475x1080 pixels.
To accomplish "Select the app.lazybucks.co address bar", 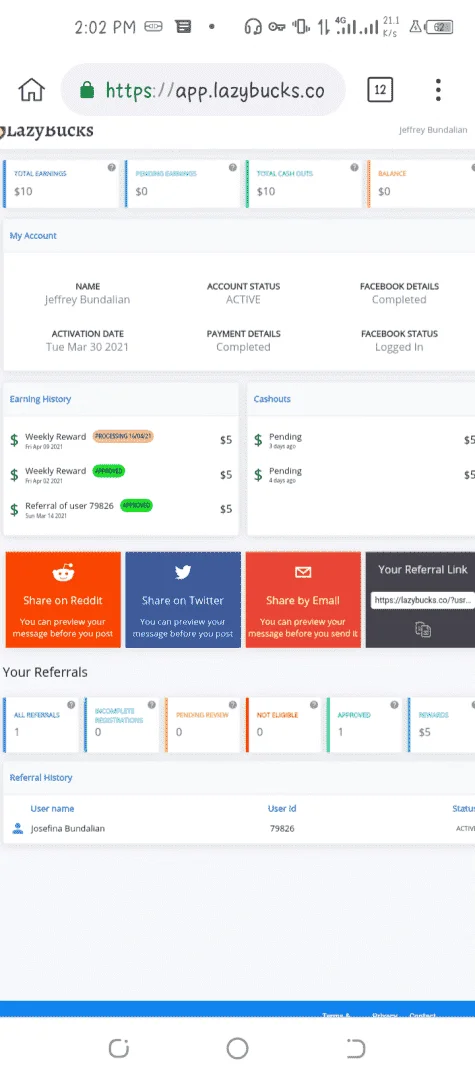I will coord(202,90).
